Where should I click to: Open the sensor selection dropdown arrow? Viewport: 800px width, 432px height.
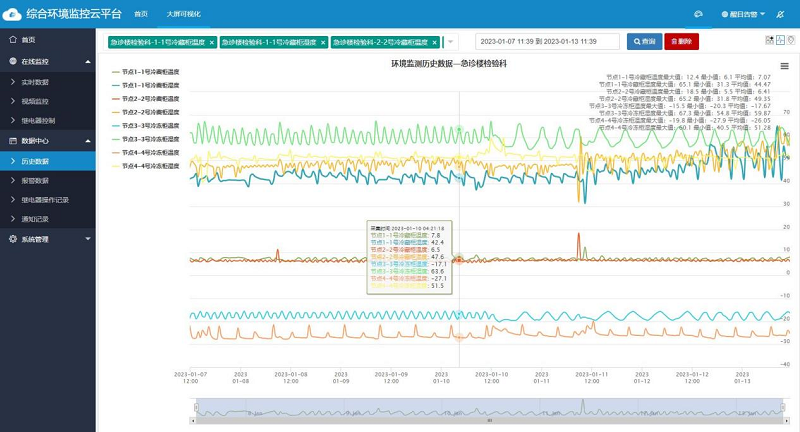point(450,42)
